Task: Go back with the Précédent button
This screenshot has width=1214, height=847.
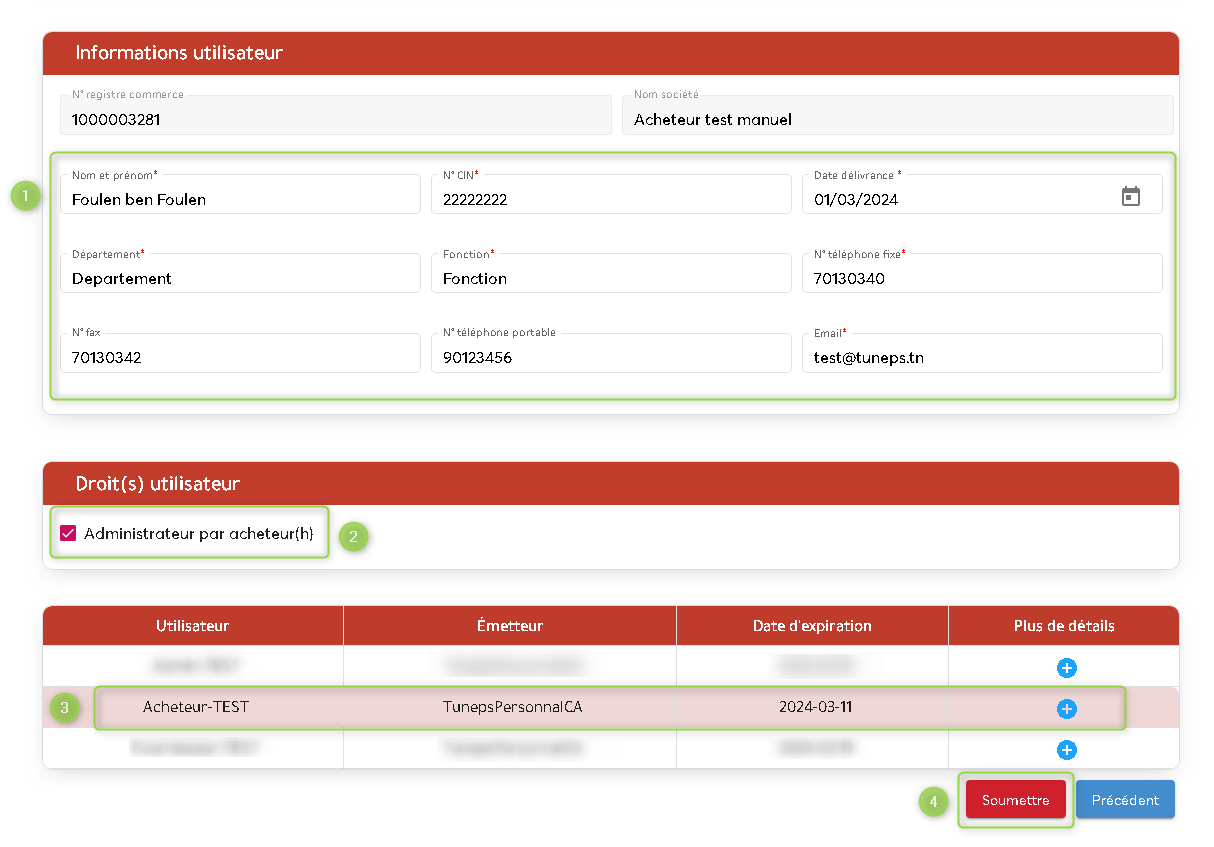Action: click(x=1125, y=800)
